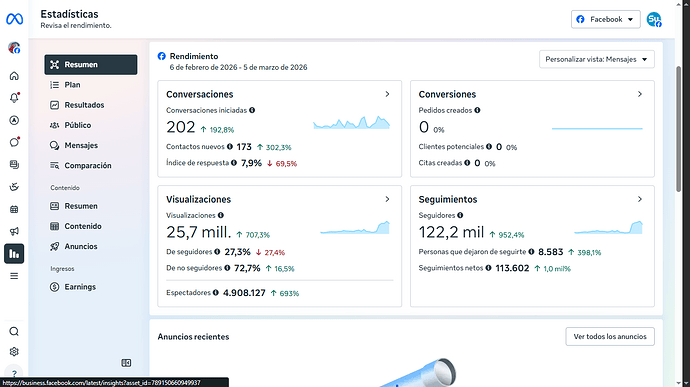Click the page vertical scrollbar
Viewport: 690px width, 387px height.
coord(679,129)
